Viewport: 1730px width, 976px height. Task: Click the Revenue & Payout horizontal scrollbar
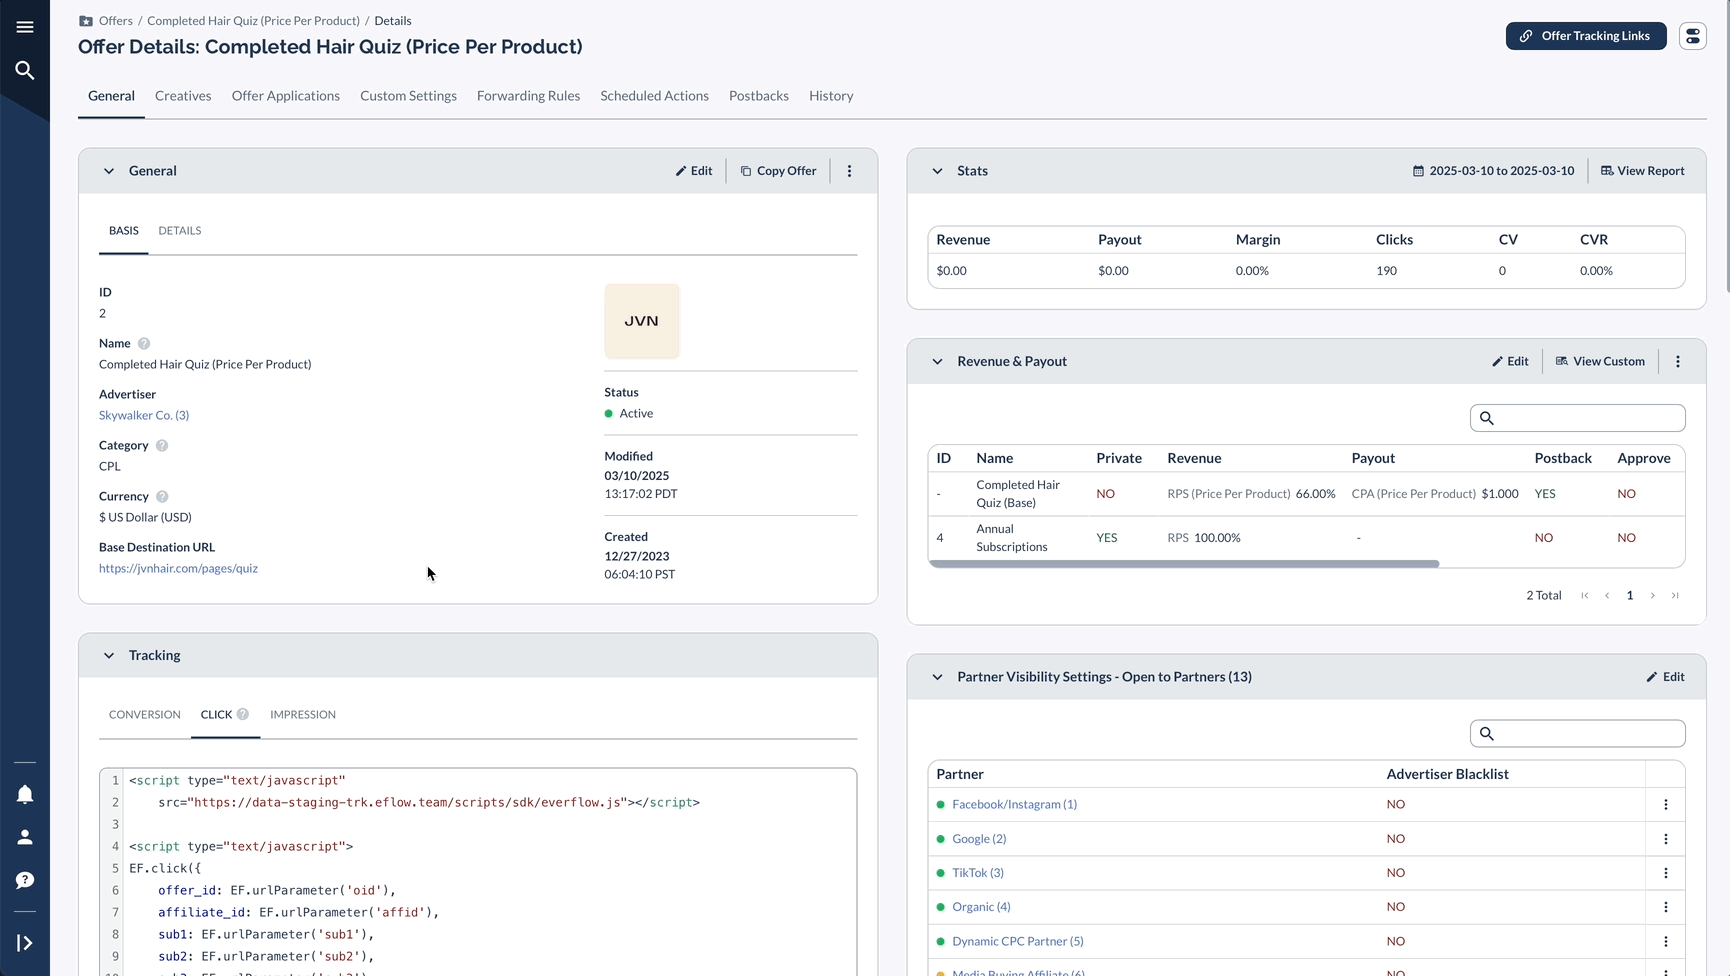(x=1183, y=565)
